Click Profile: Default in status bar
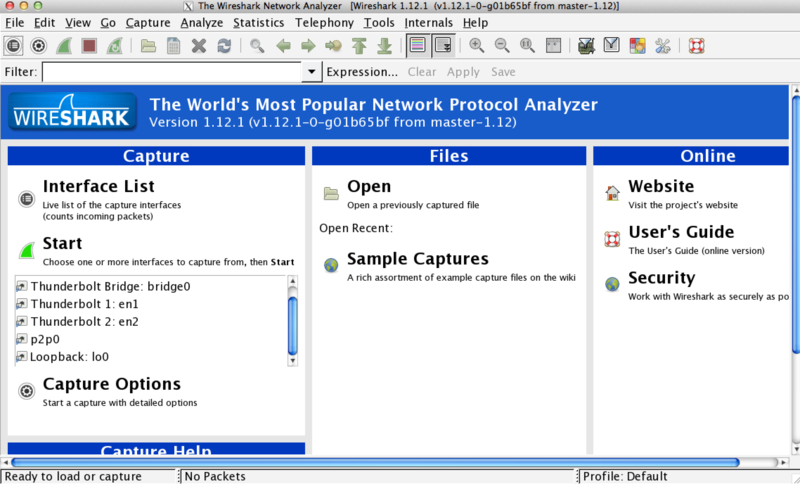 click(x=625, y=476)
